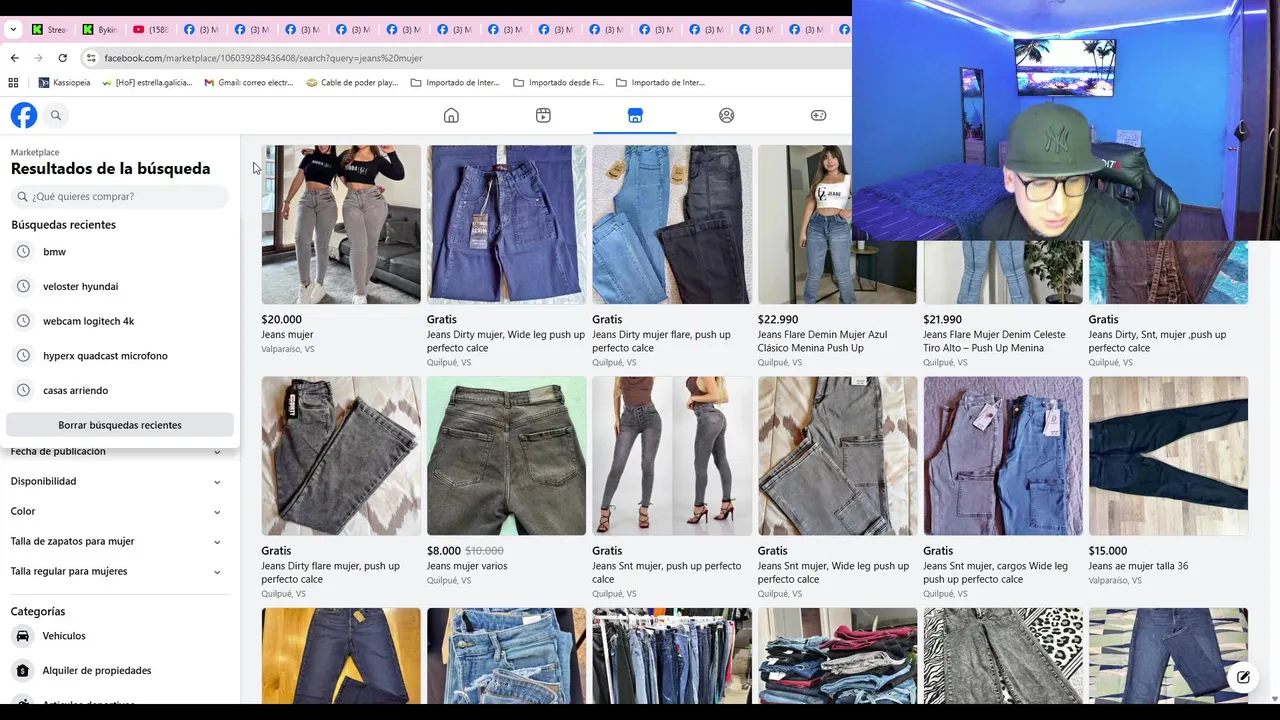Viewport: 1280px width, 720px height.
Task: Open listing title Jeans ae mujer talla 36
Action: pos(1138,566)
